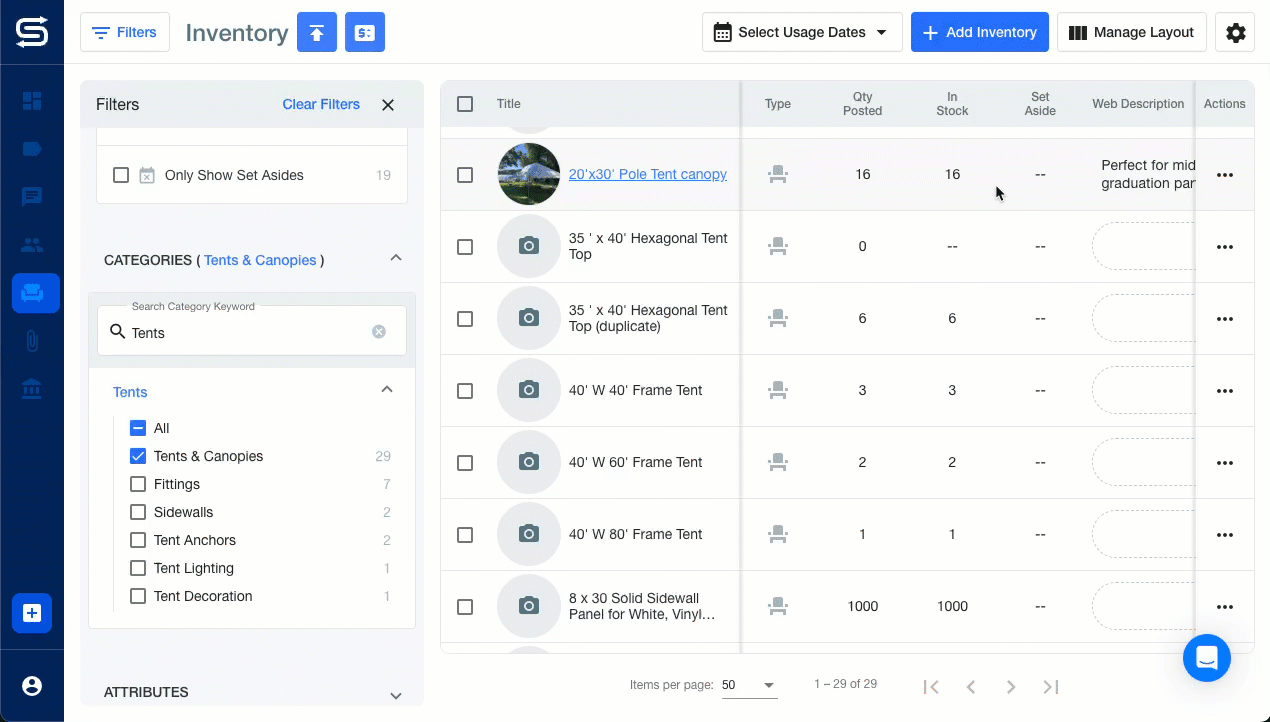1270x722 pixels.
Task: Open the people icon in left sidebar
Action: pyautogui.click(x=32, y=245)
